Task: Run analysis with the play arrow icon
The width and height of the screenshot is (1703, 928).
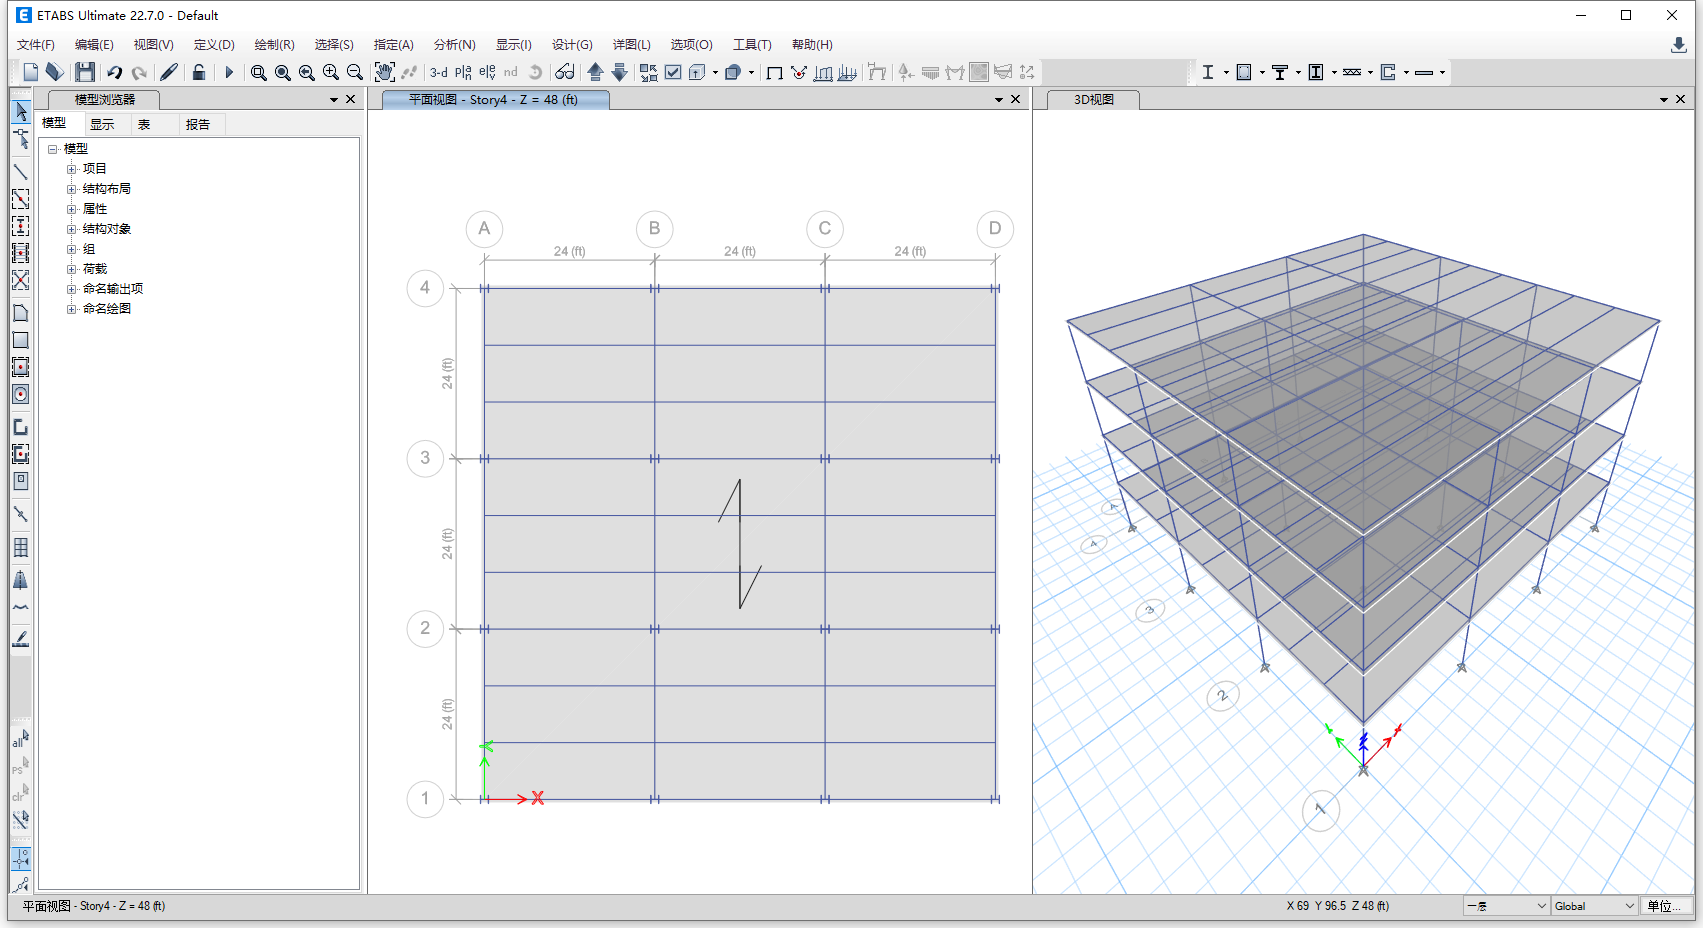Action: tap(229, 72)
